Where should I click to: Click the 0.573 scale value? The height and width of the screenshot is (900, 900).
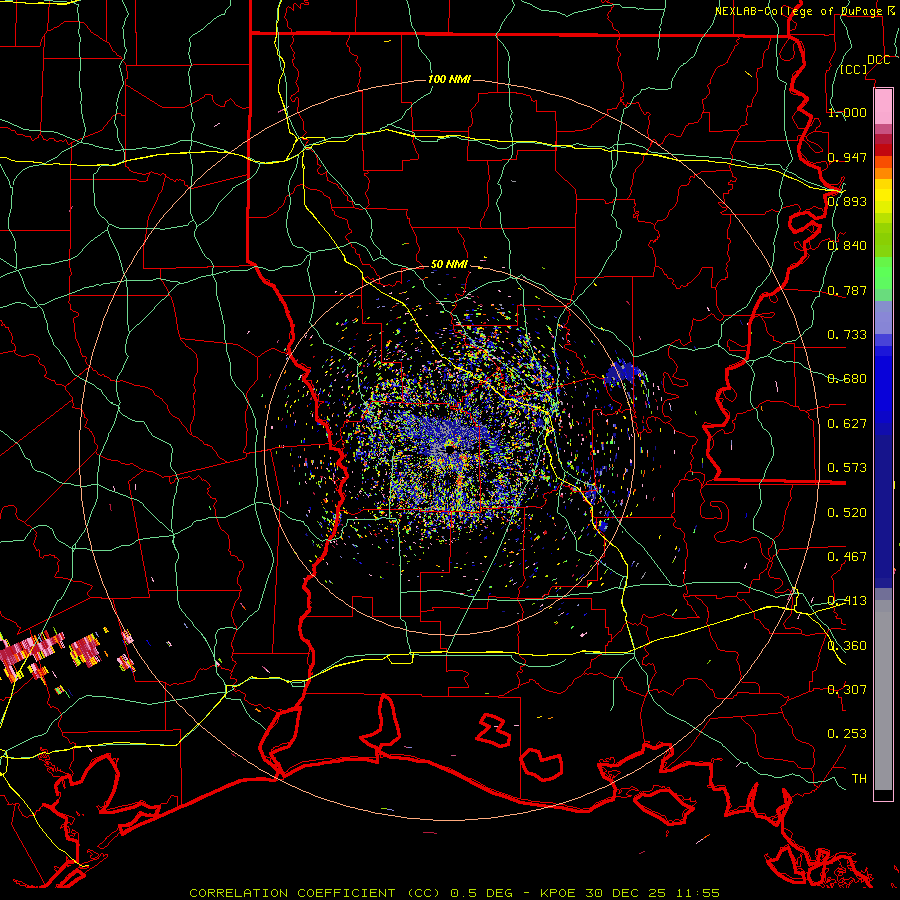[847, 468]
